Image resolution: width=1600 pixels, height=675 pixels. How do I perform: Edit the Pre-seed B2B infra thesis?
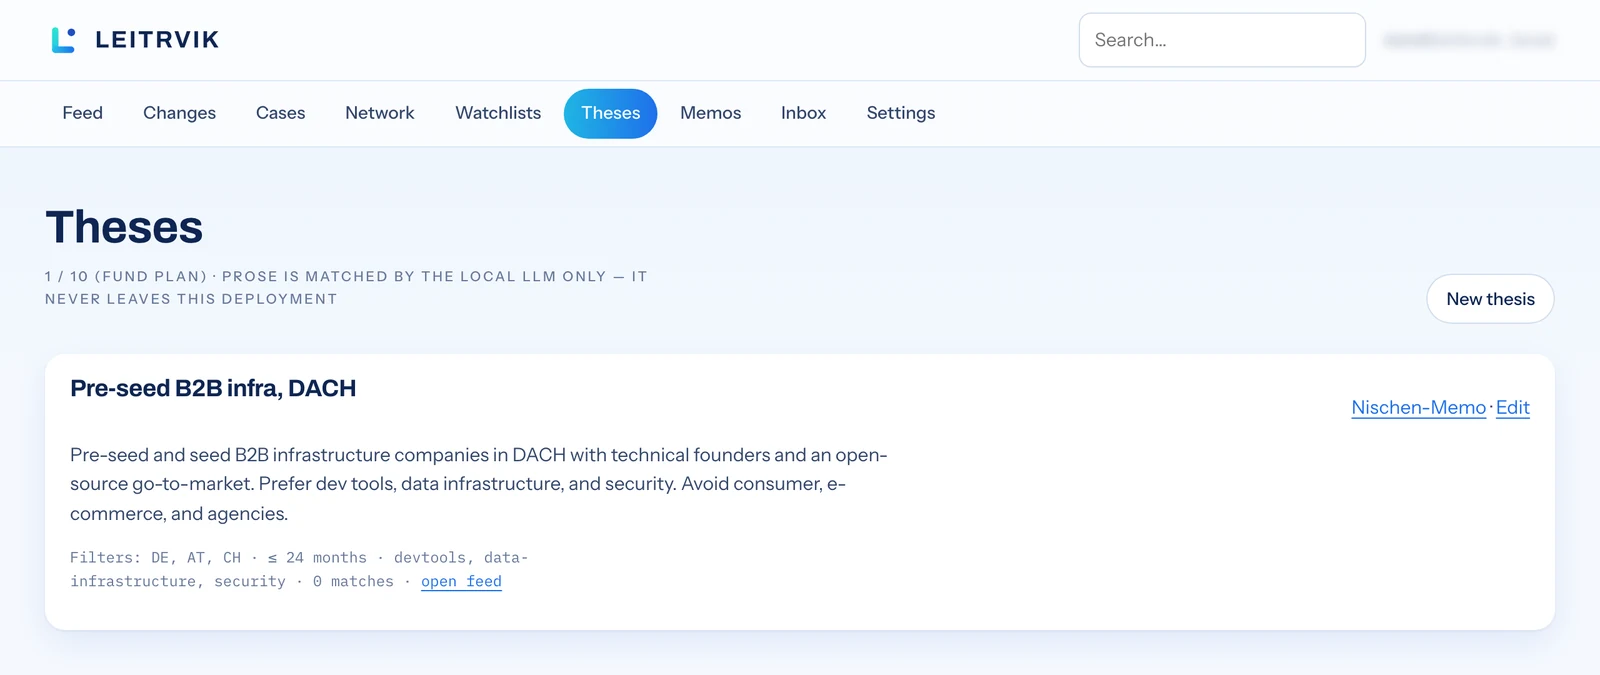(x=1512, y=407)
